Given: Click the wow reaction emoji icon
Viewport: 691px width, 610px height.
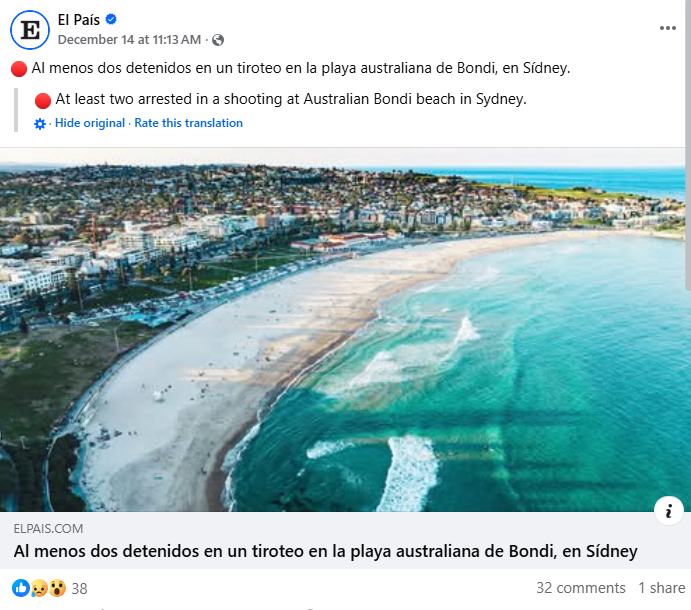Looking at the screenshot, I should tap(56, 588).
